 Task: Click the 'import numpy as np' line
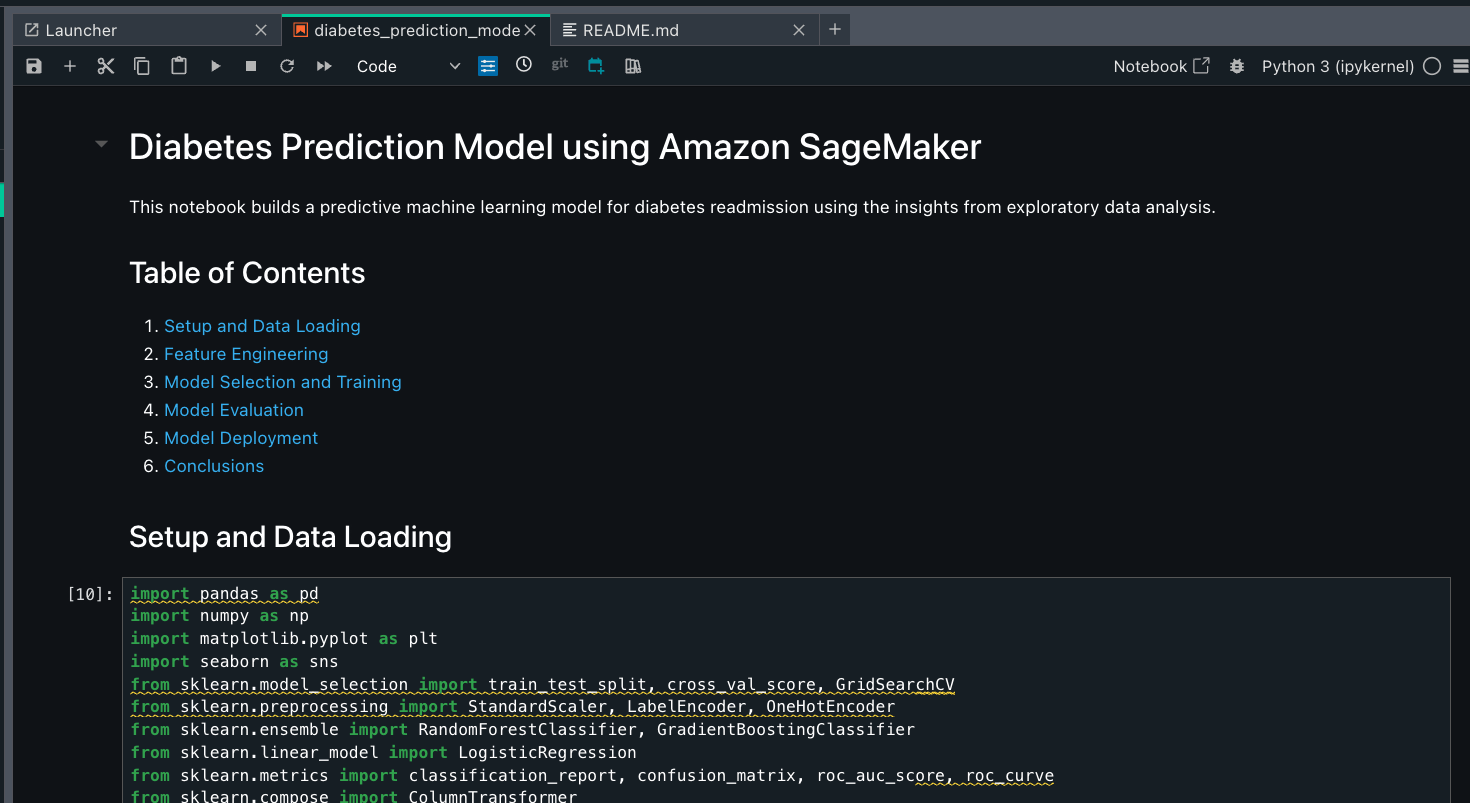(x=220, y=616)
